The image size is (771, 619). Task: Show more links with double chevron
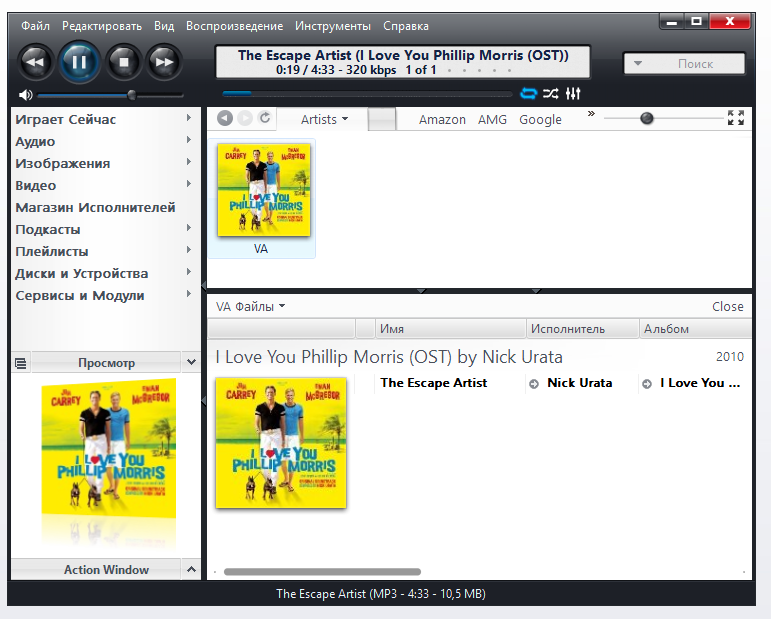coord(591,114)
